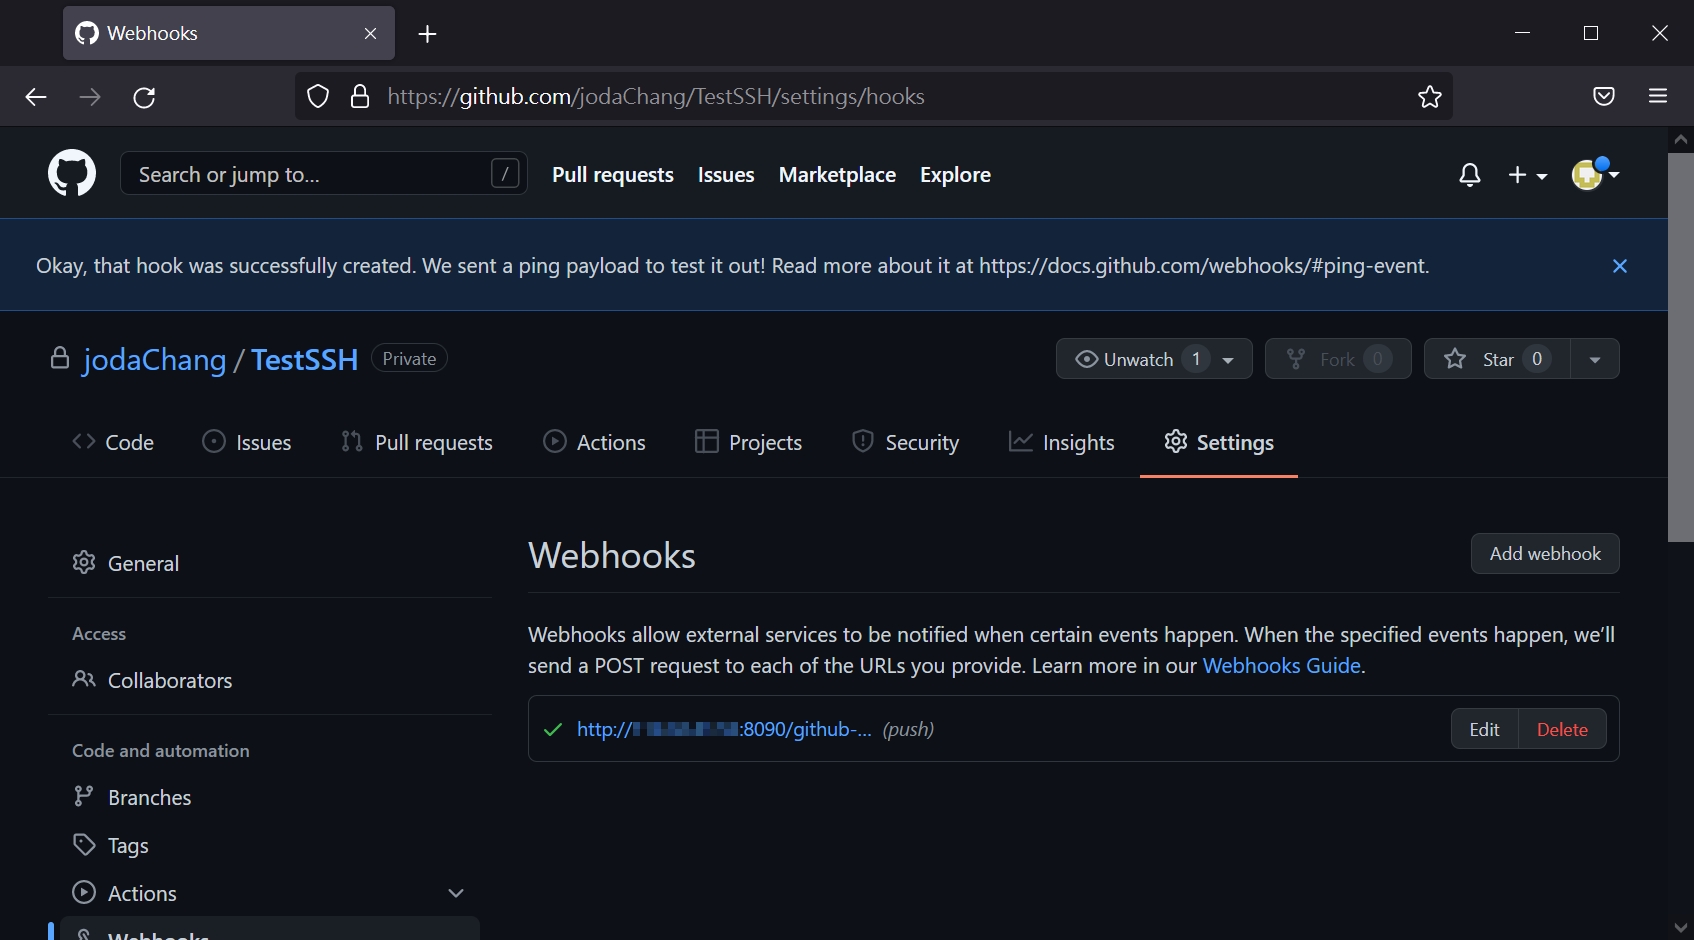View site security lock info
The height and width of the screenshot is (940, 1694).
pos(360,97)
